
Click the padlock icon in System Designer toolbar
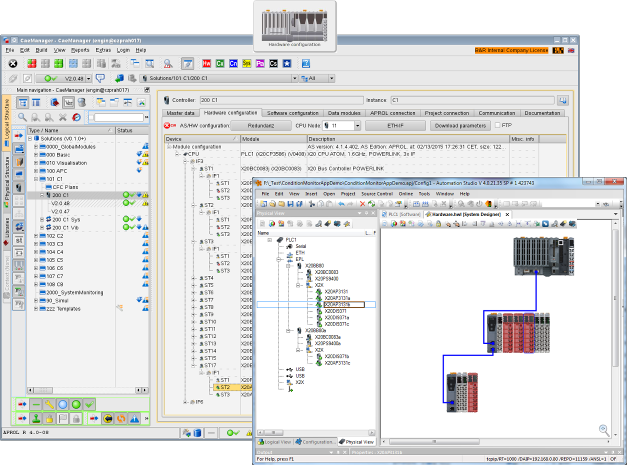click(x=438, y=224)
